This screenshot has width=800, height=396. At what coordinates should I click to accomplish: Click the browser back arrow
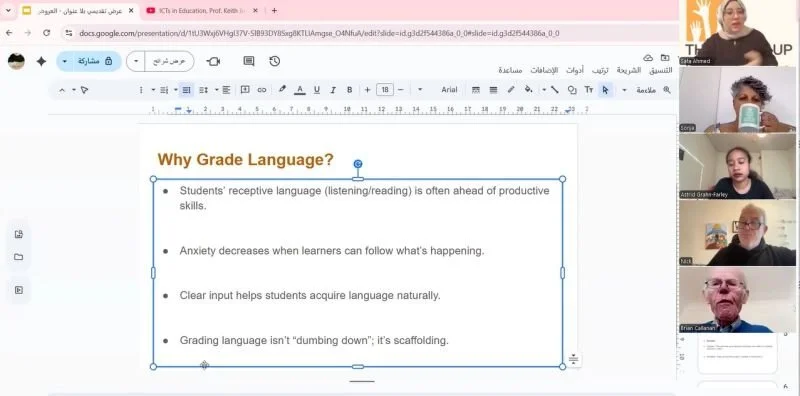(x=9, y=33)
